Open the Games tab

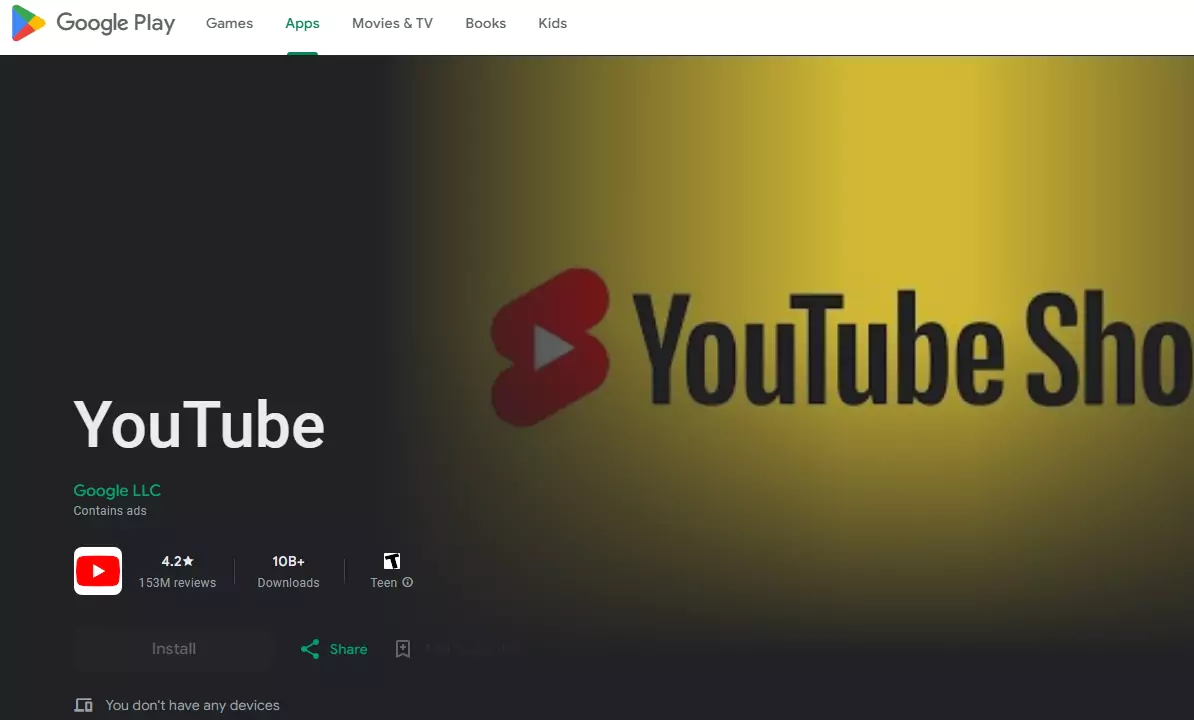229,24
